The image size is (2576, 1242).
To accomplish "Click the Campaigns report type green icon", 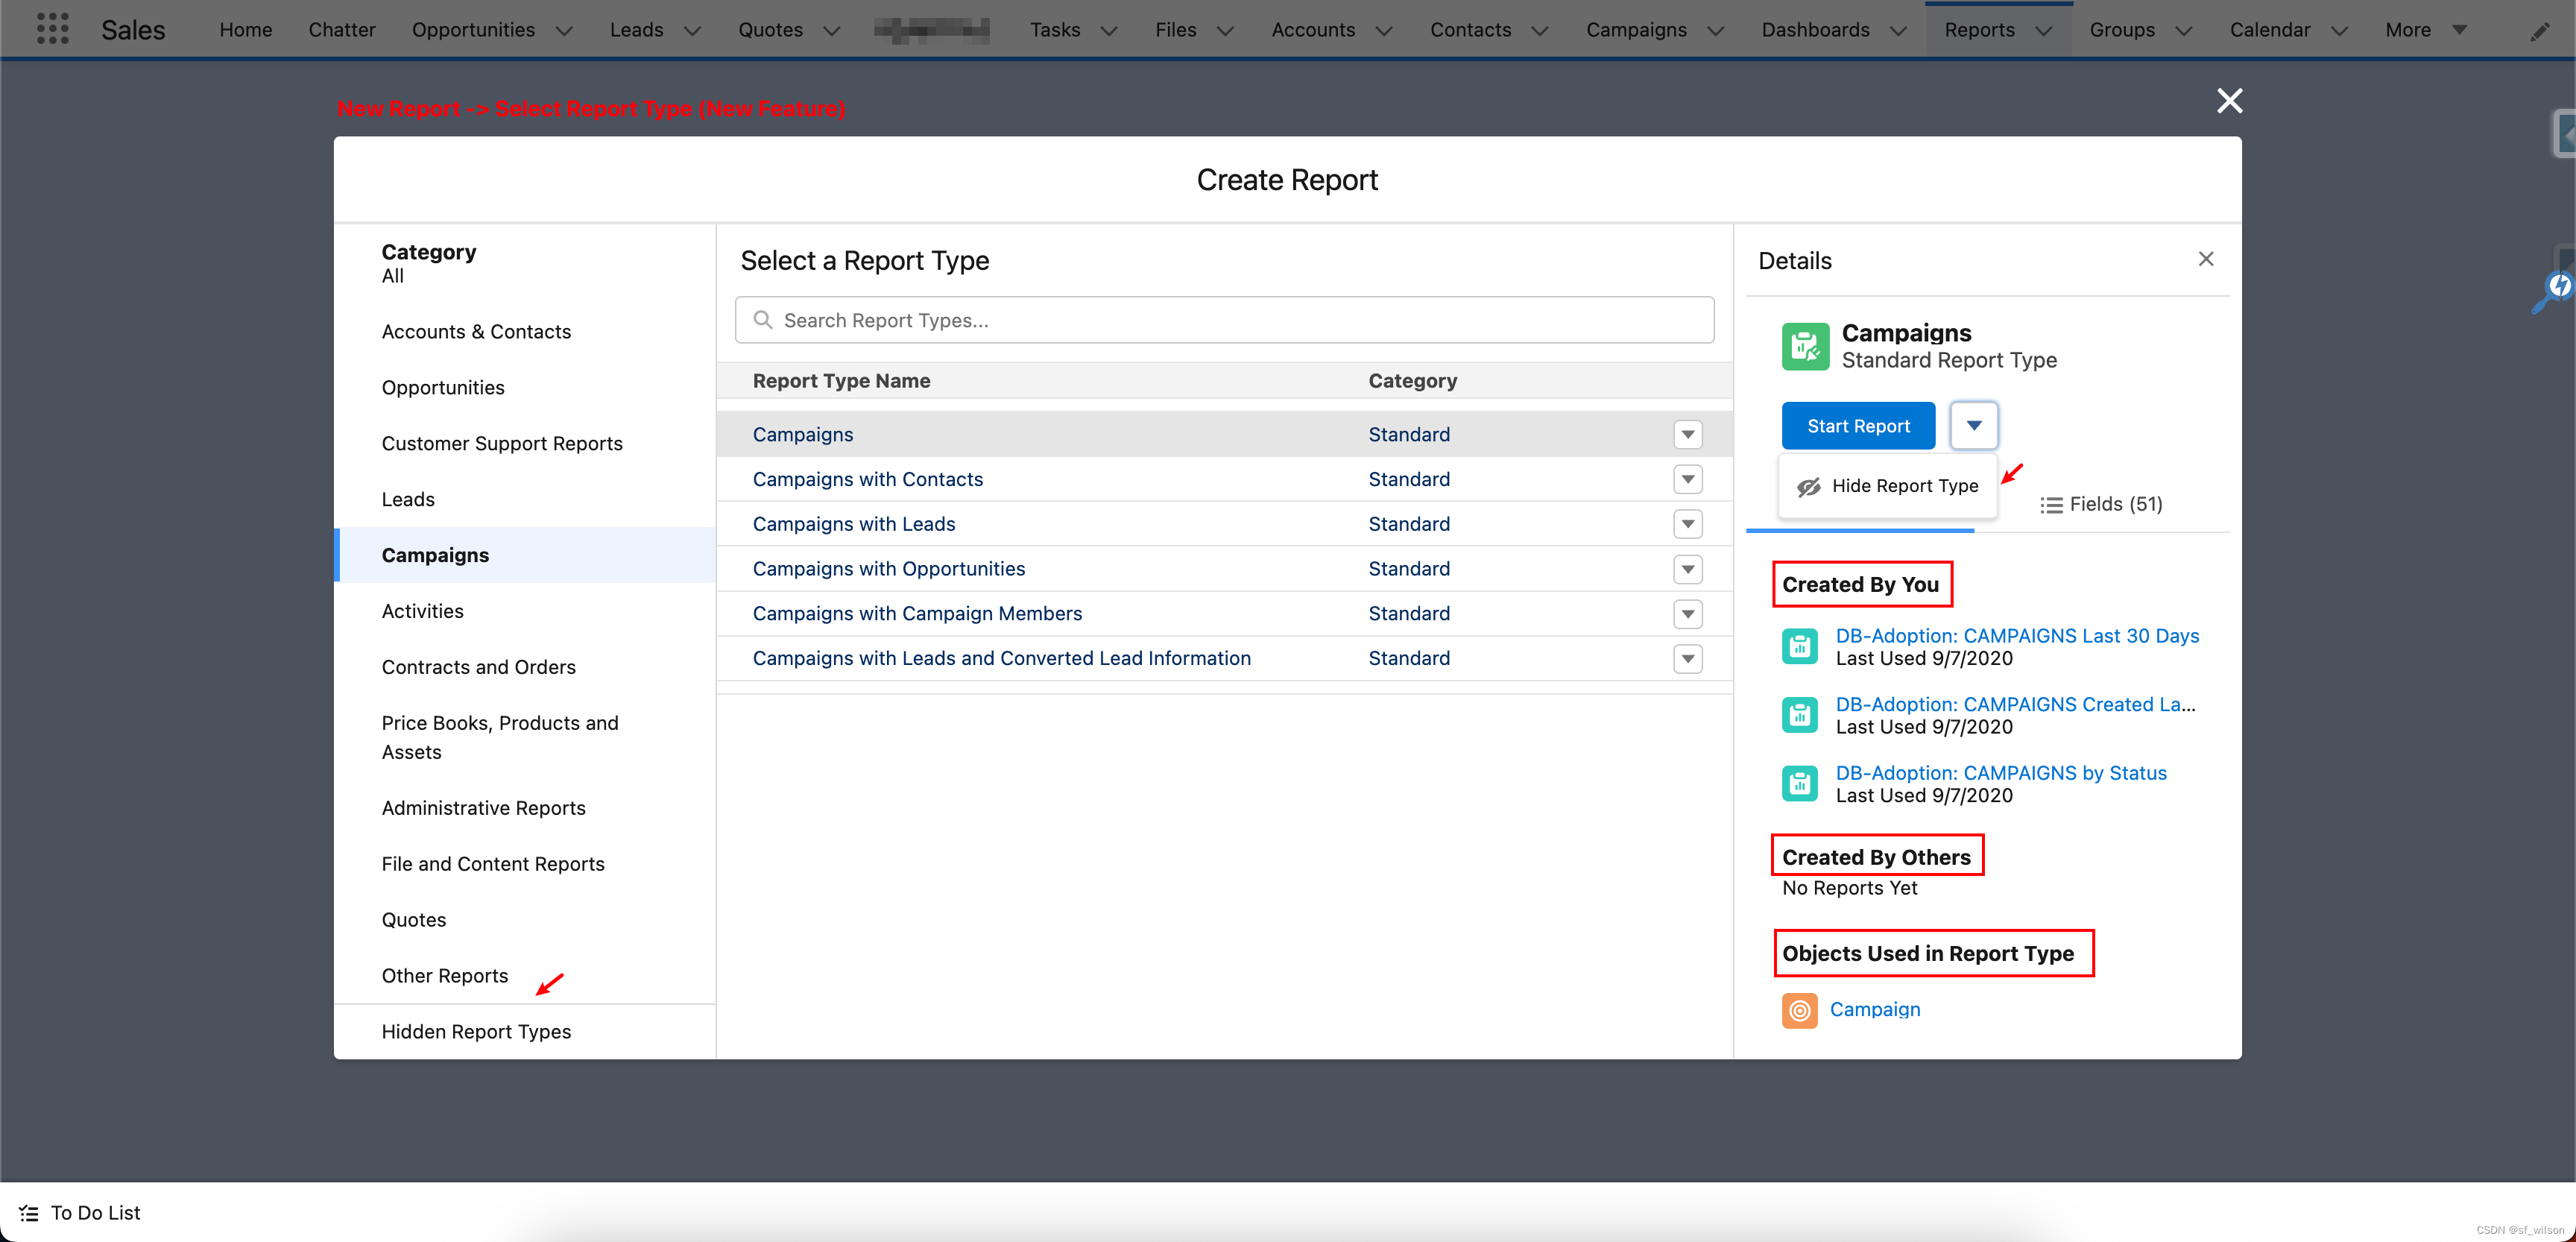I will click(x=1805, y=346).
